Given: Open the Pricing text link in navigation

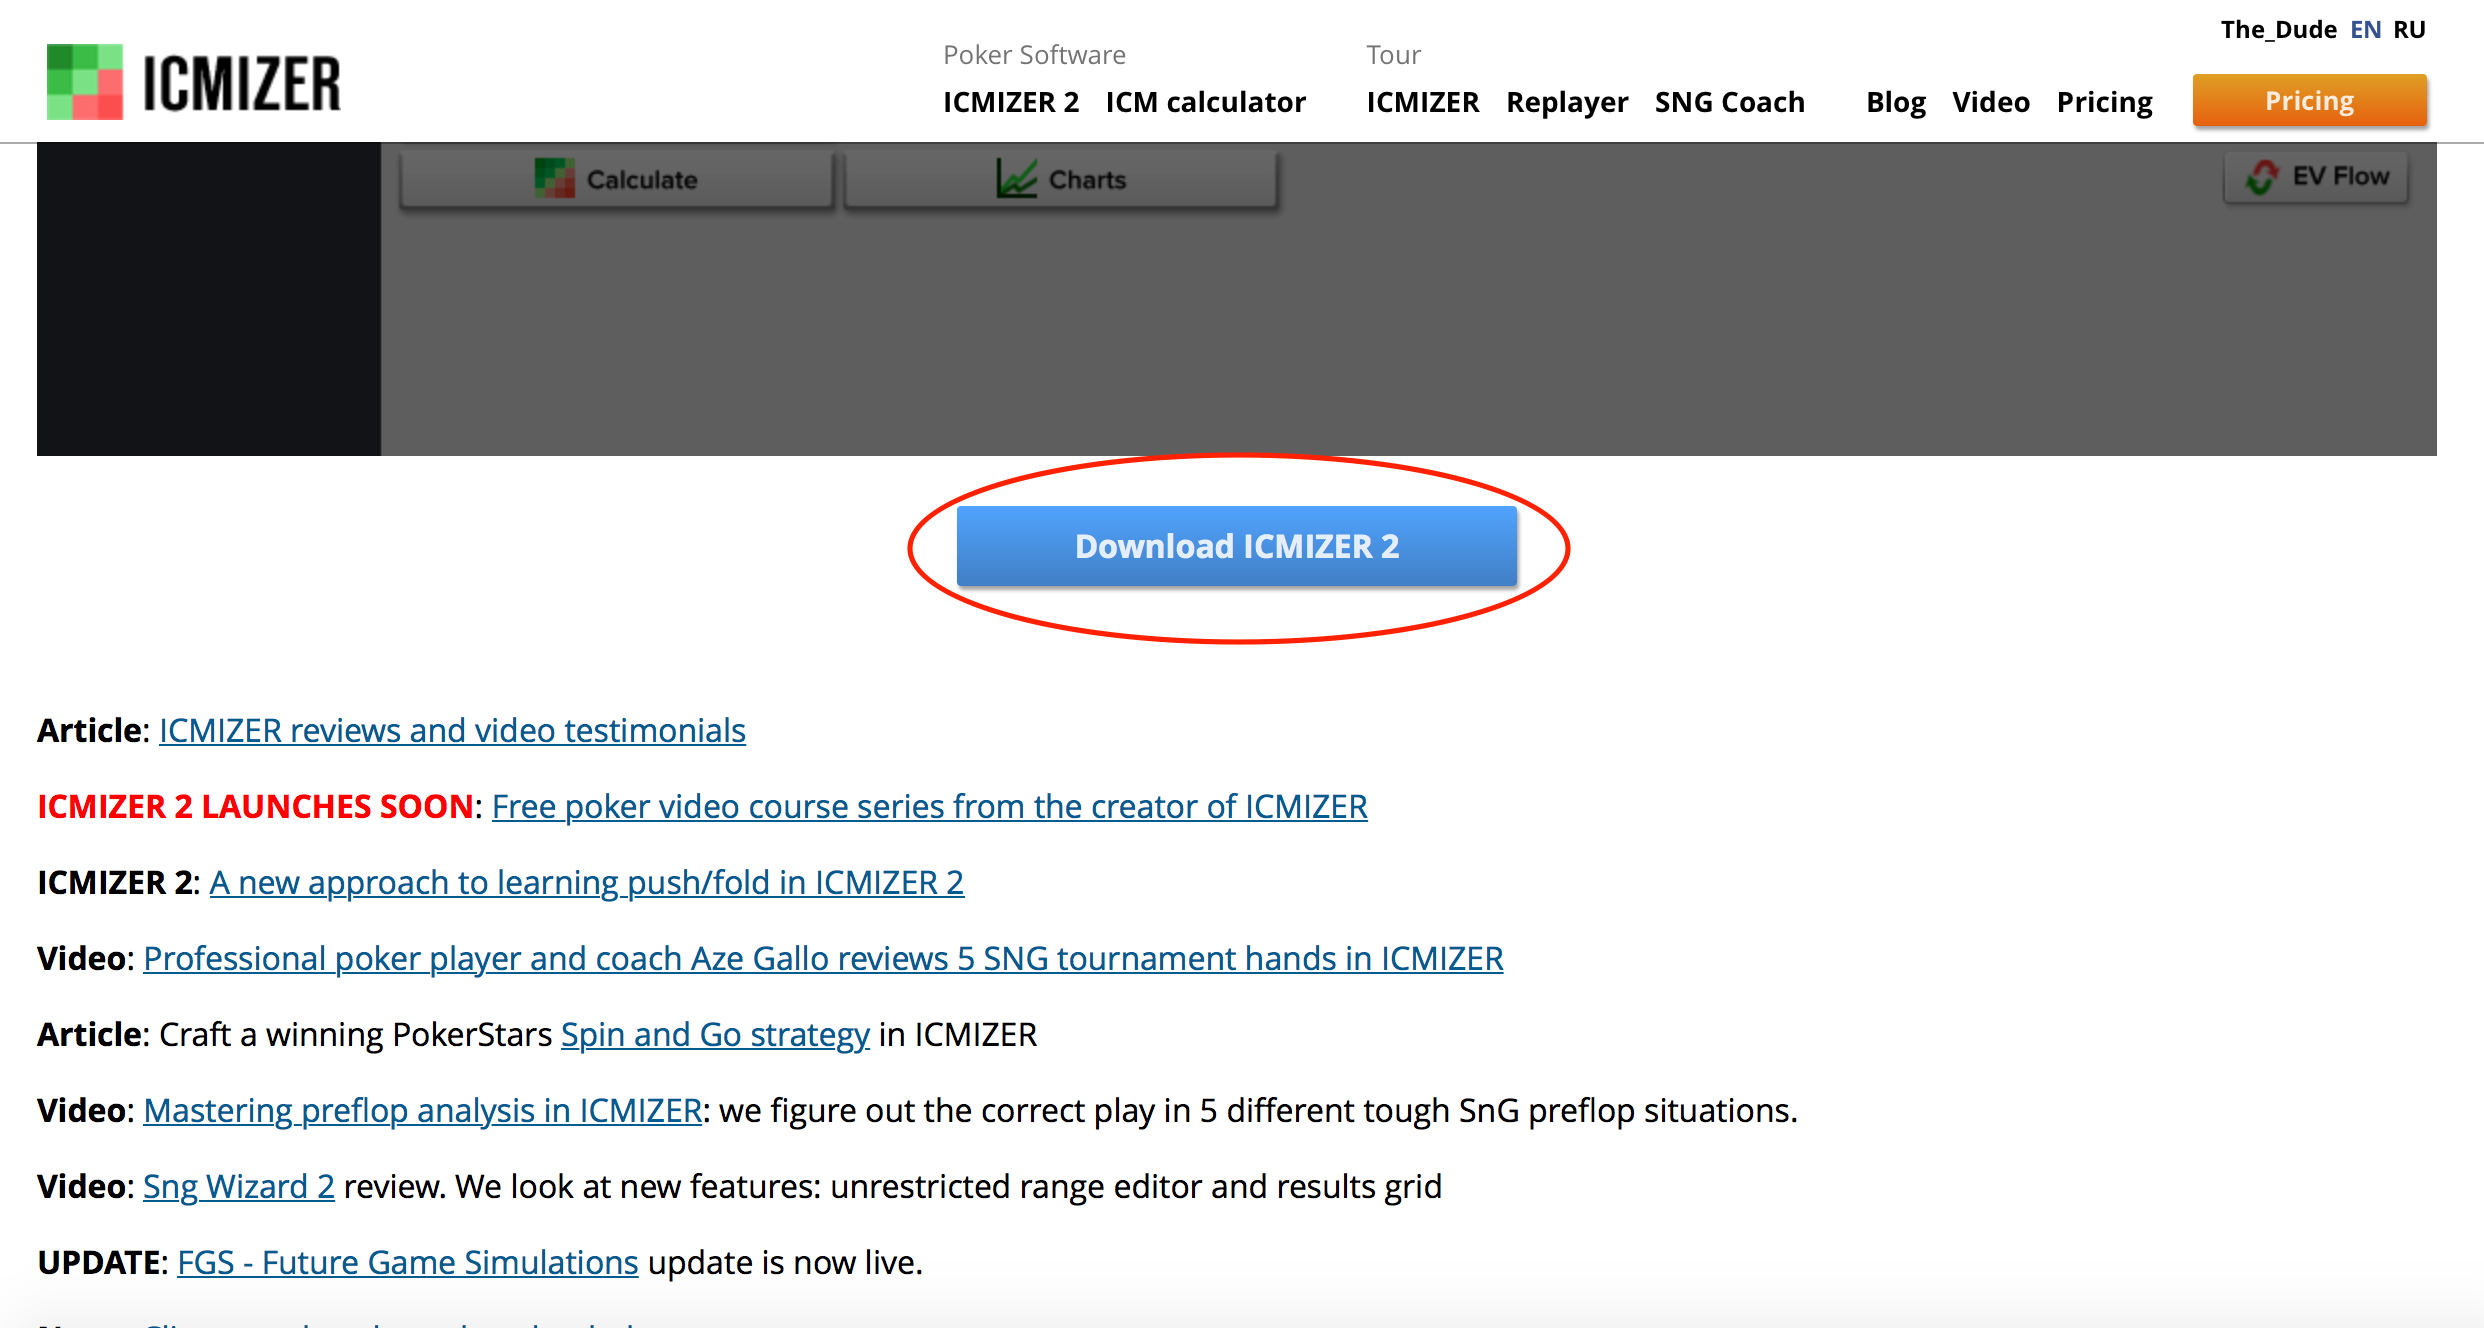Looking at the screenshot, I should pos(2104,102).
